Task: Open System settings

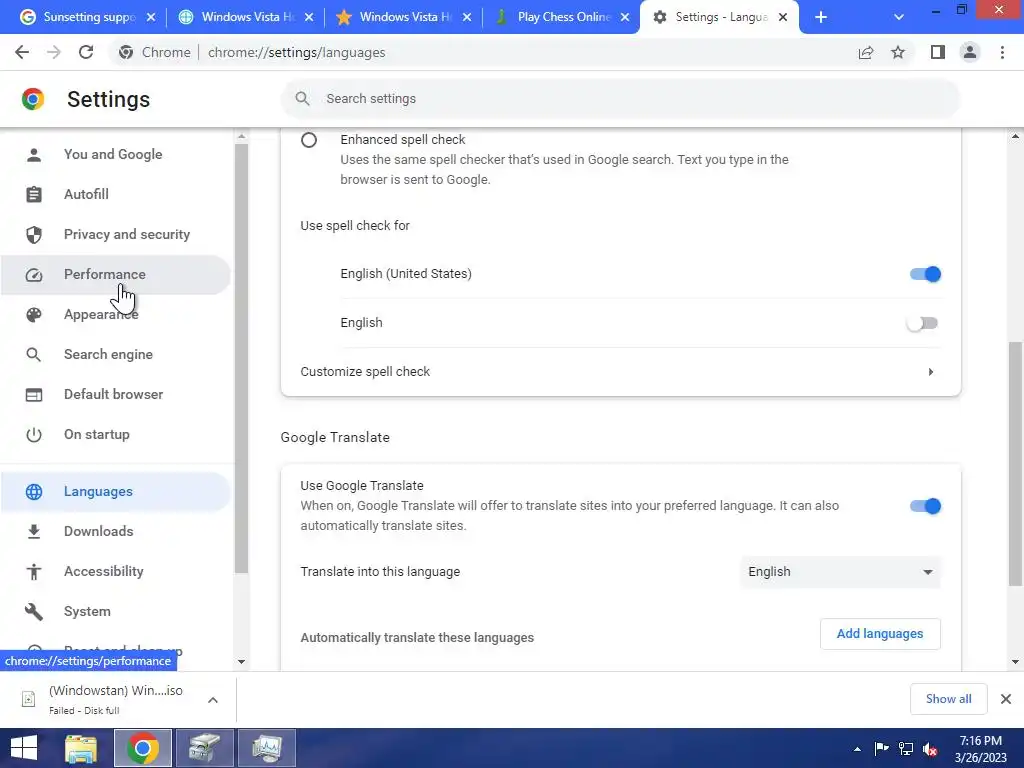Action: pyautogui.click(x=115, y=612)
